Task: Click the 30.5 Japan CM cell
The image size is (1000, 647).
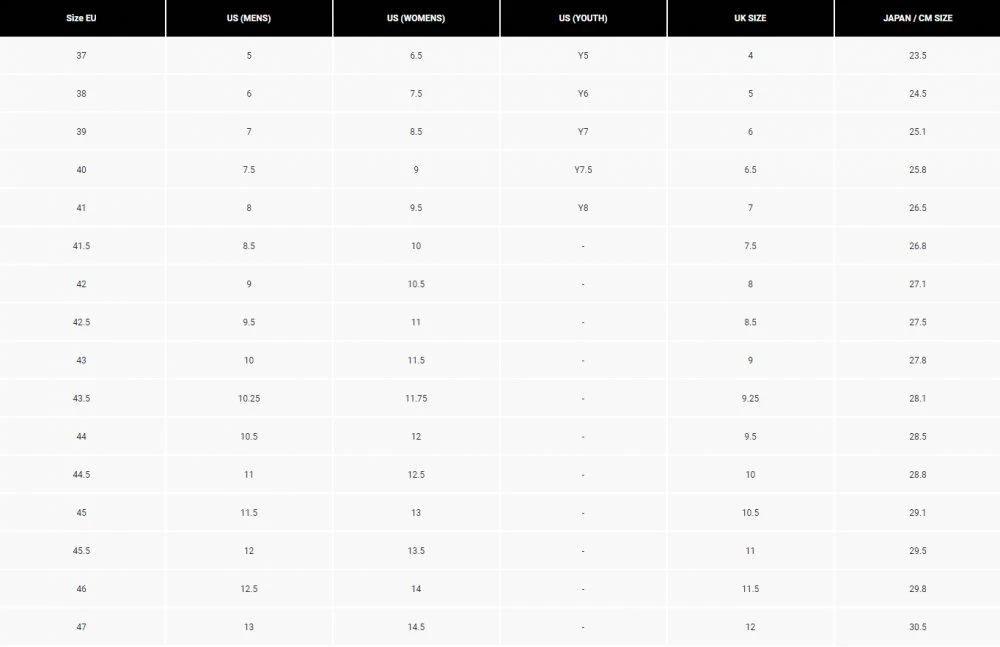Action: tap(917, 627)
